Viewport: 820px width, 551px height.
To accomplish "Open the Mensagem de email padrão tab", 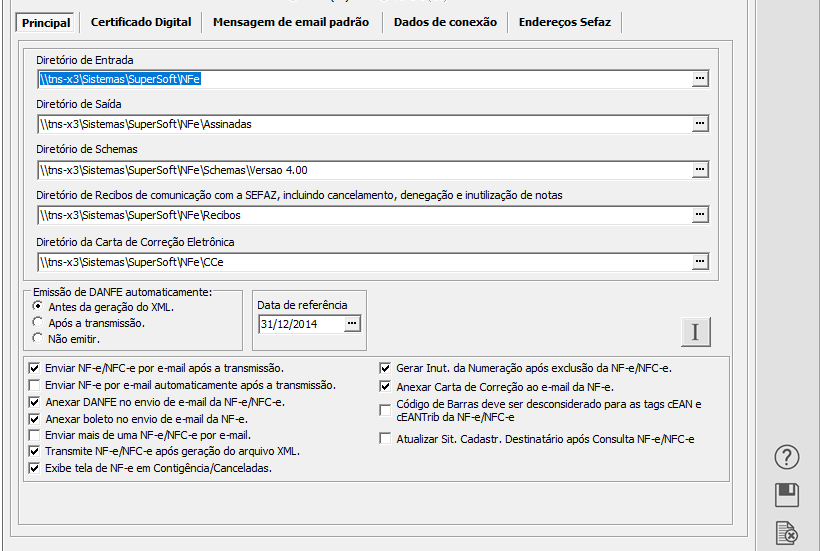I will coord(291,22).
